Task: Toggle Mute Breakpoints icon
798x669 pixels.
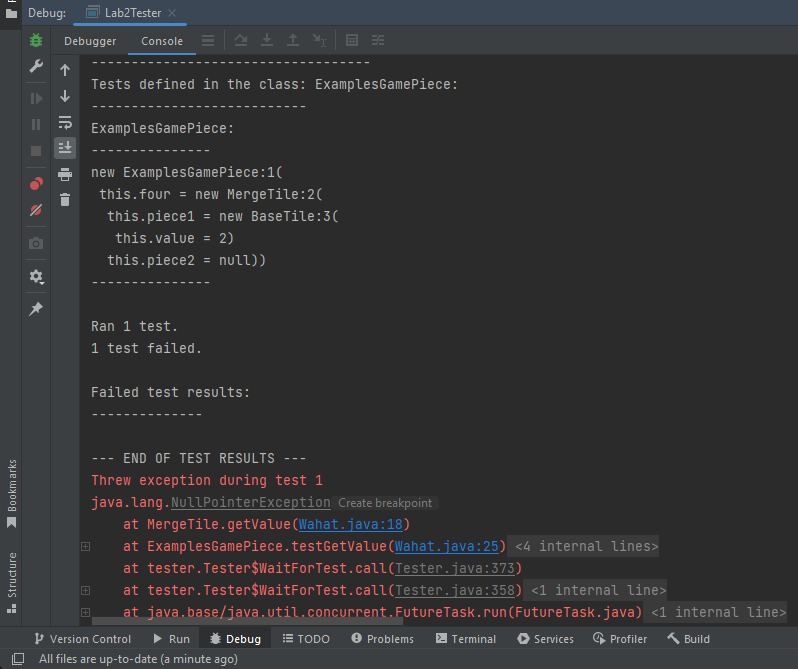Action: pyautogui.click(x=36, y=210)
